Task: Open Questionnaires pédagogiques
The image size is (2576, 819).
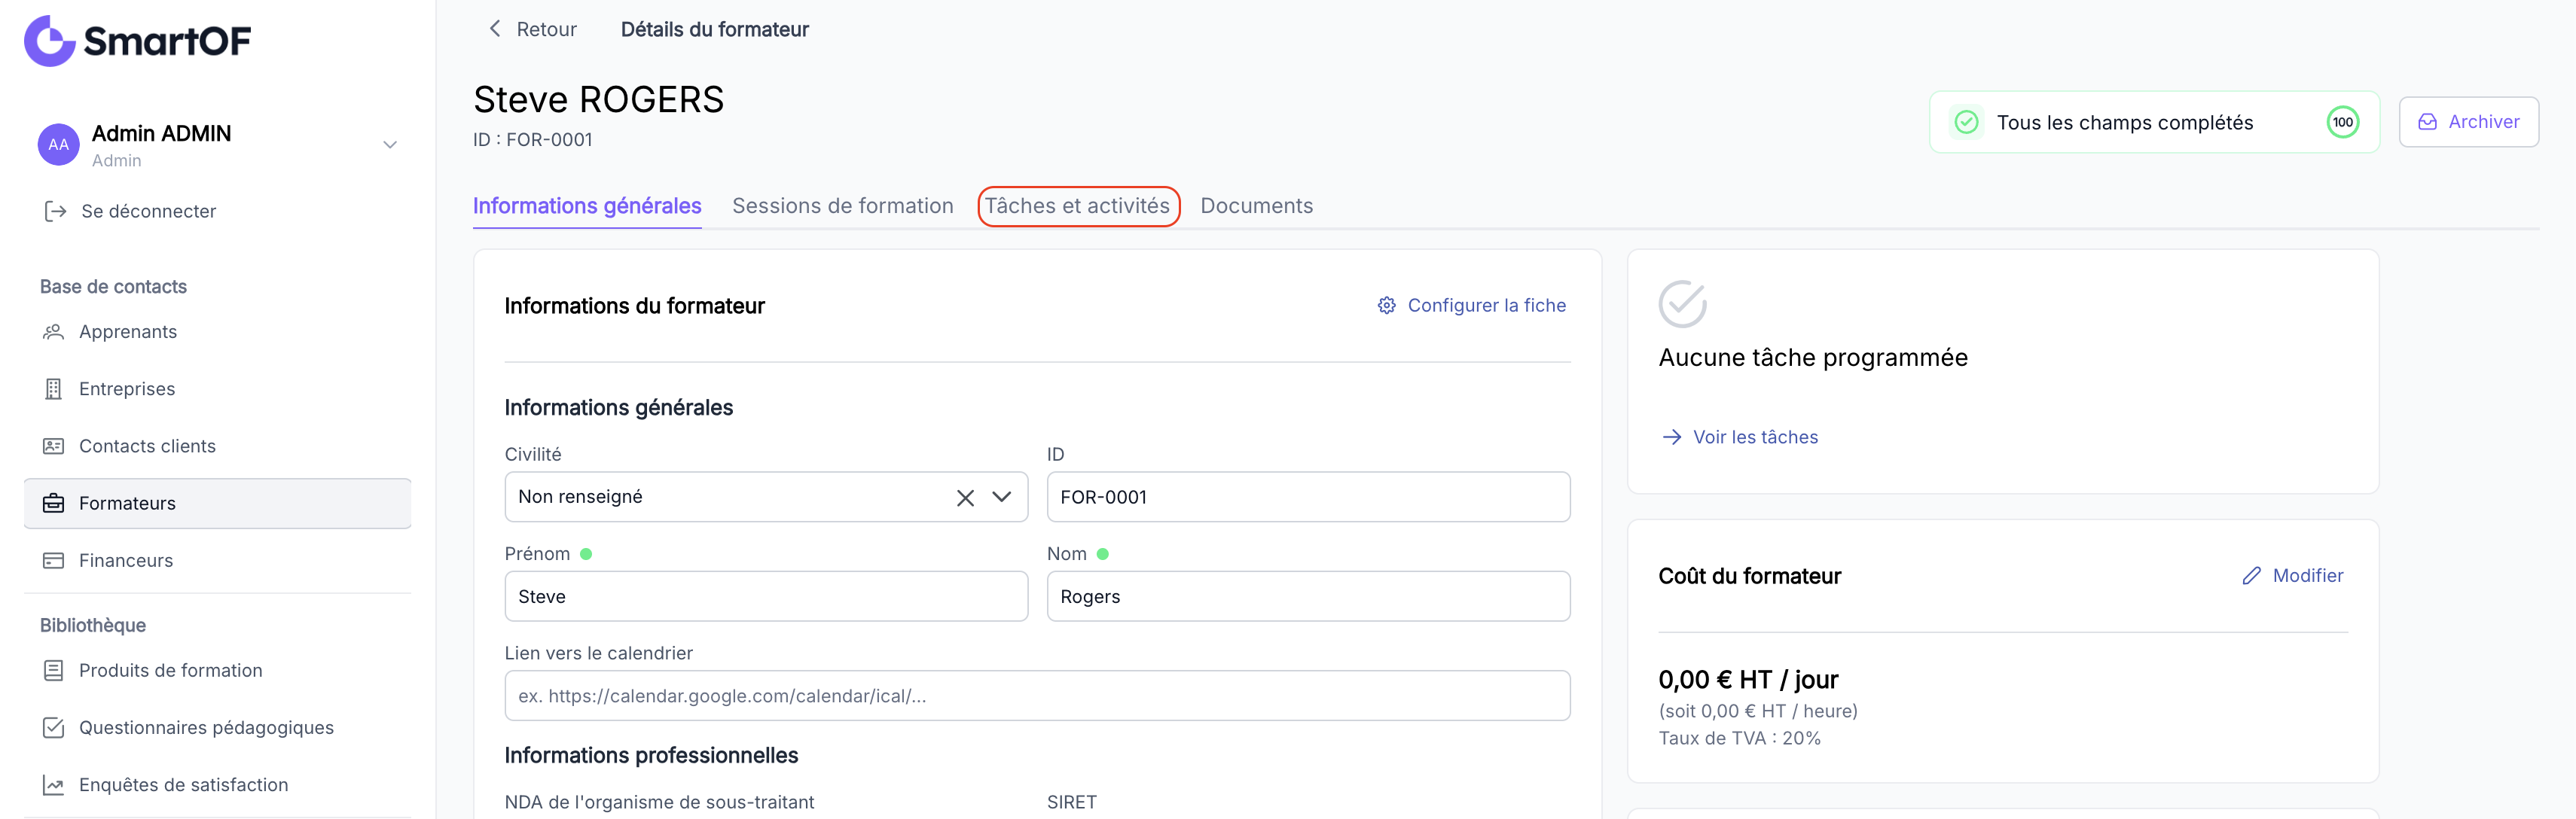Action: coord(206,728)
